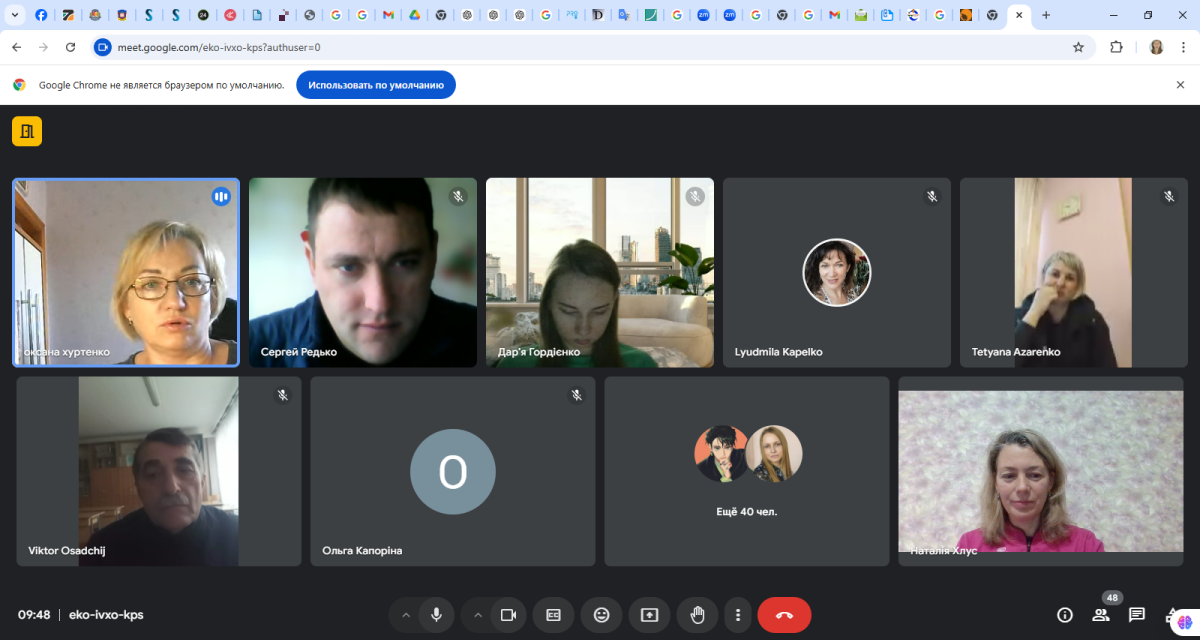
Task: Open the three-dot more options menu
Action: pos(738,615)
